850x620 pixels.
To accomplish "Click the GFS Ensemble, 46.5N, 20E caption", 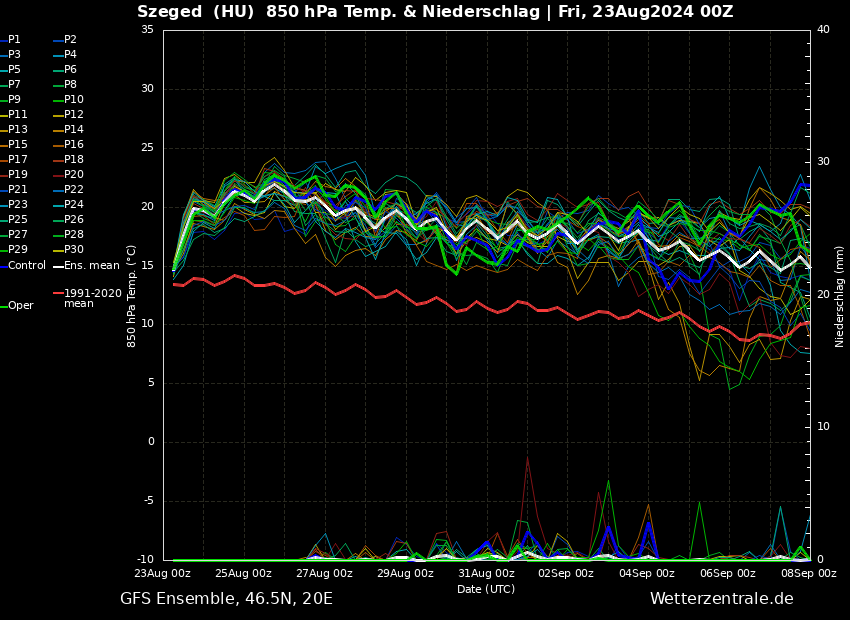I will pyautogui.click(x=227, y=599).
